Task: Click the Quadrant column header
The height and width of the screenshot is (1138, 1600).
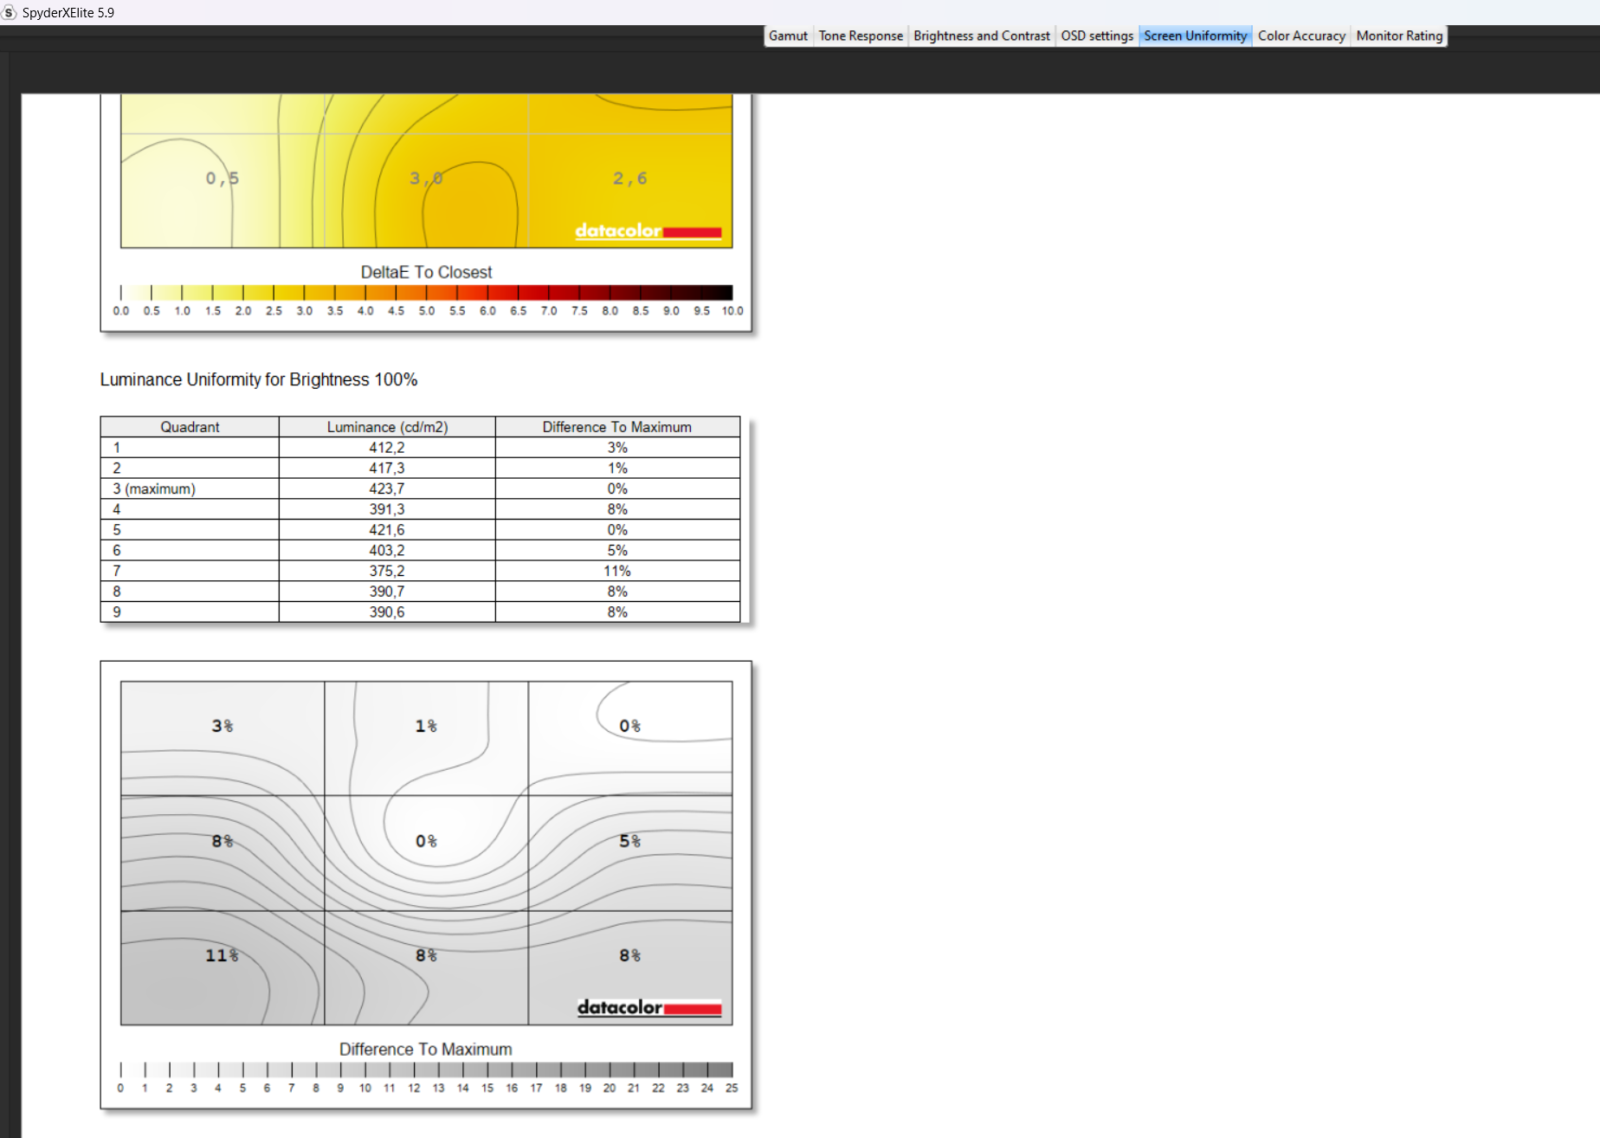Action: coord(190,427)
